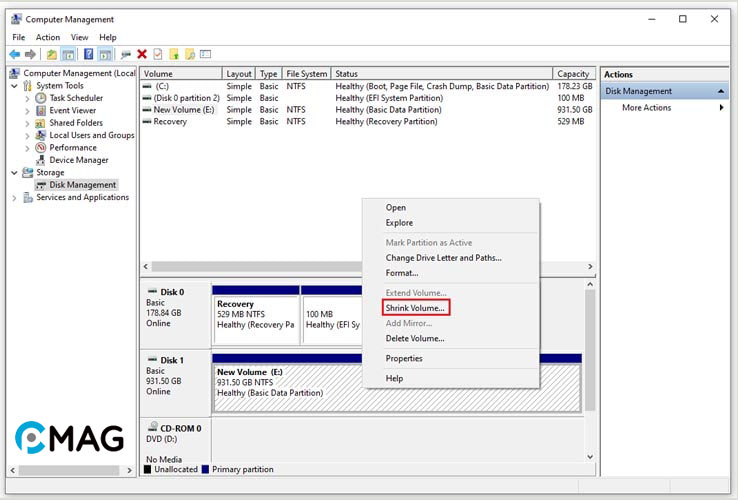738x500 pixels.
Task: Open Local Users and Groups node
Action: tap(91, 135)
